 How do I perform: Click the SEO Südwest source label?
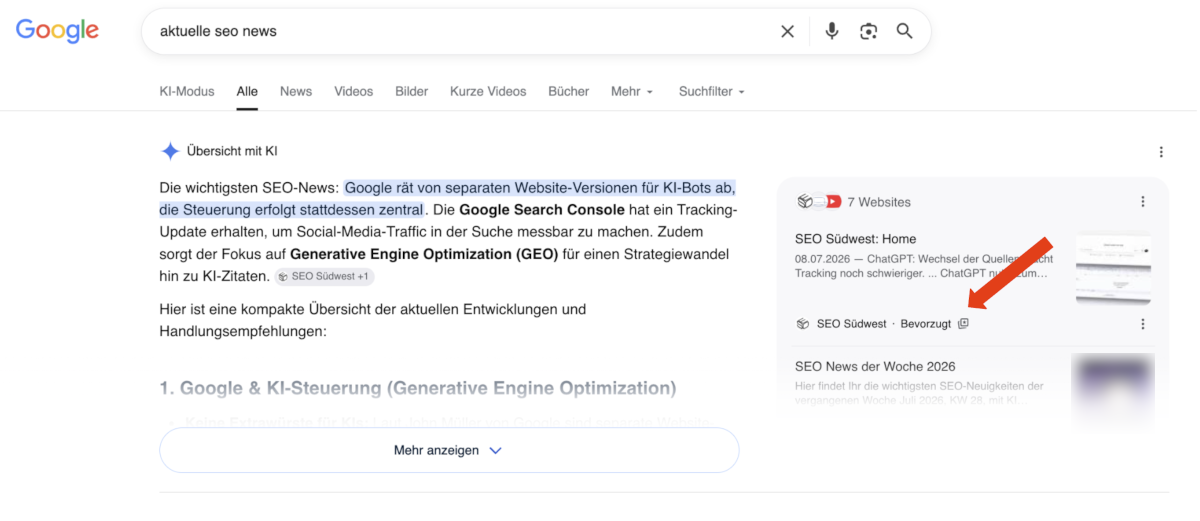click(852, 324)
